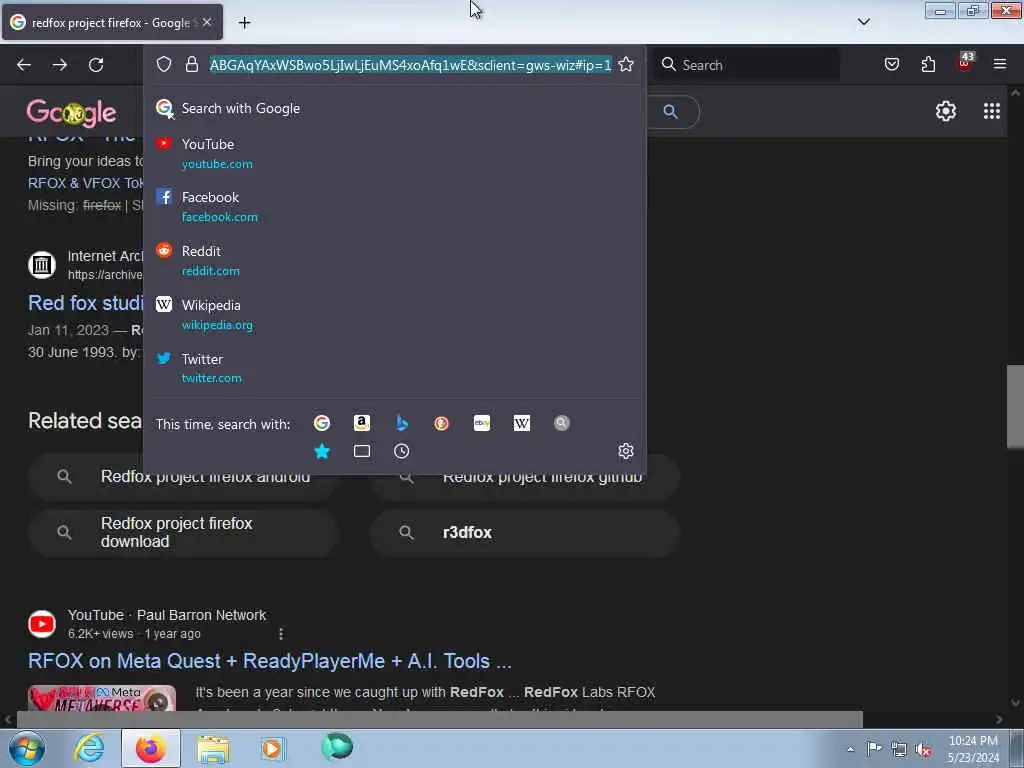Show hidden system tray icons

pyautogui.click(x=850, y=749)
